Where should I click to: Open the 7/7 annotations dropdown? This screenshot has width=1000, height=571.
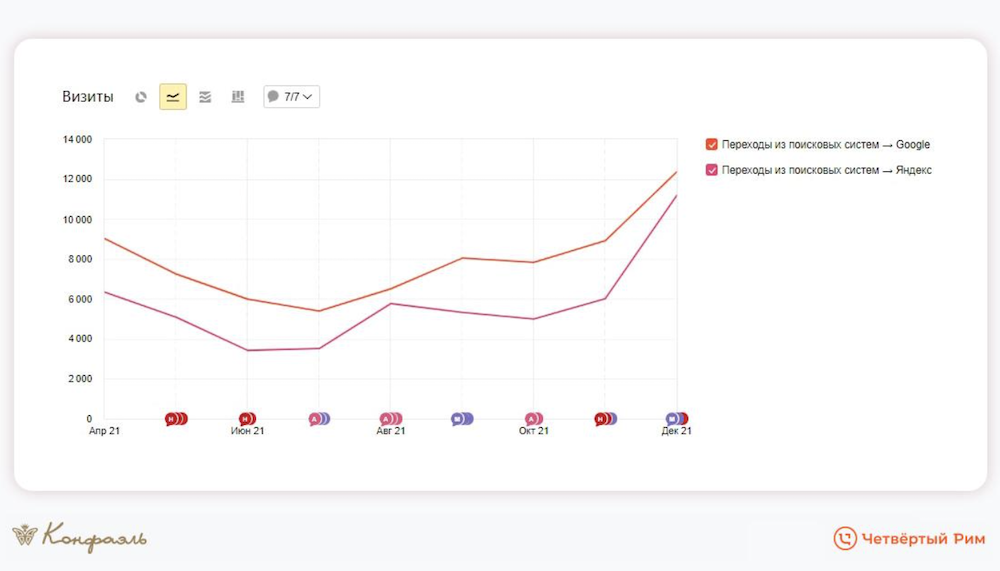[x=291, y=97]
